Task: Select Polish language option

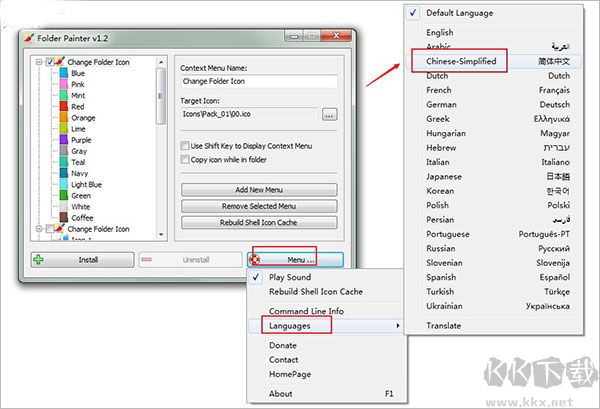Action: coord(494,205)
